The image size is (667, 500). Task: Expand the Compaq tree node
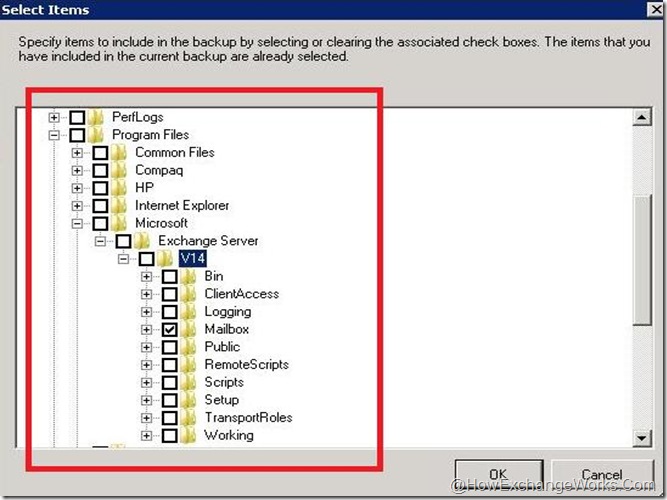coord(77,171)
